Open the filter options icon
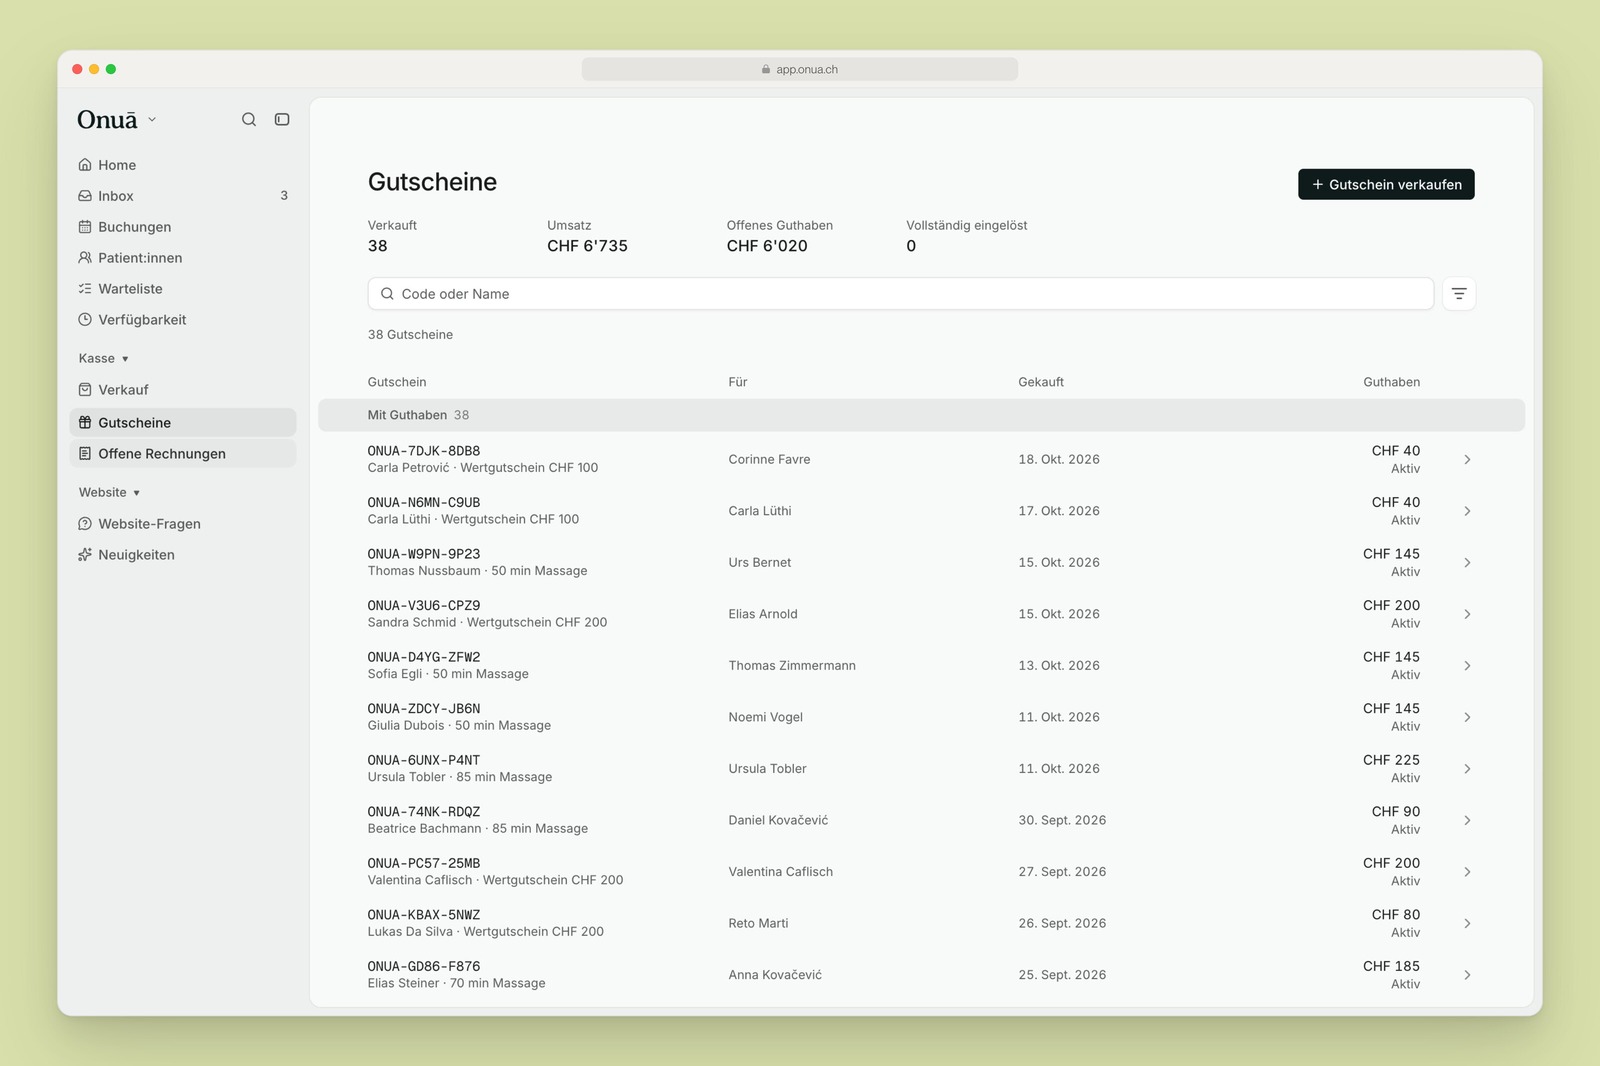 [1459, 294]
